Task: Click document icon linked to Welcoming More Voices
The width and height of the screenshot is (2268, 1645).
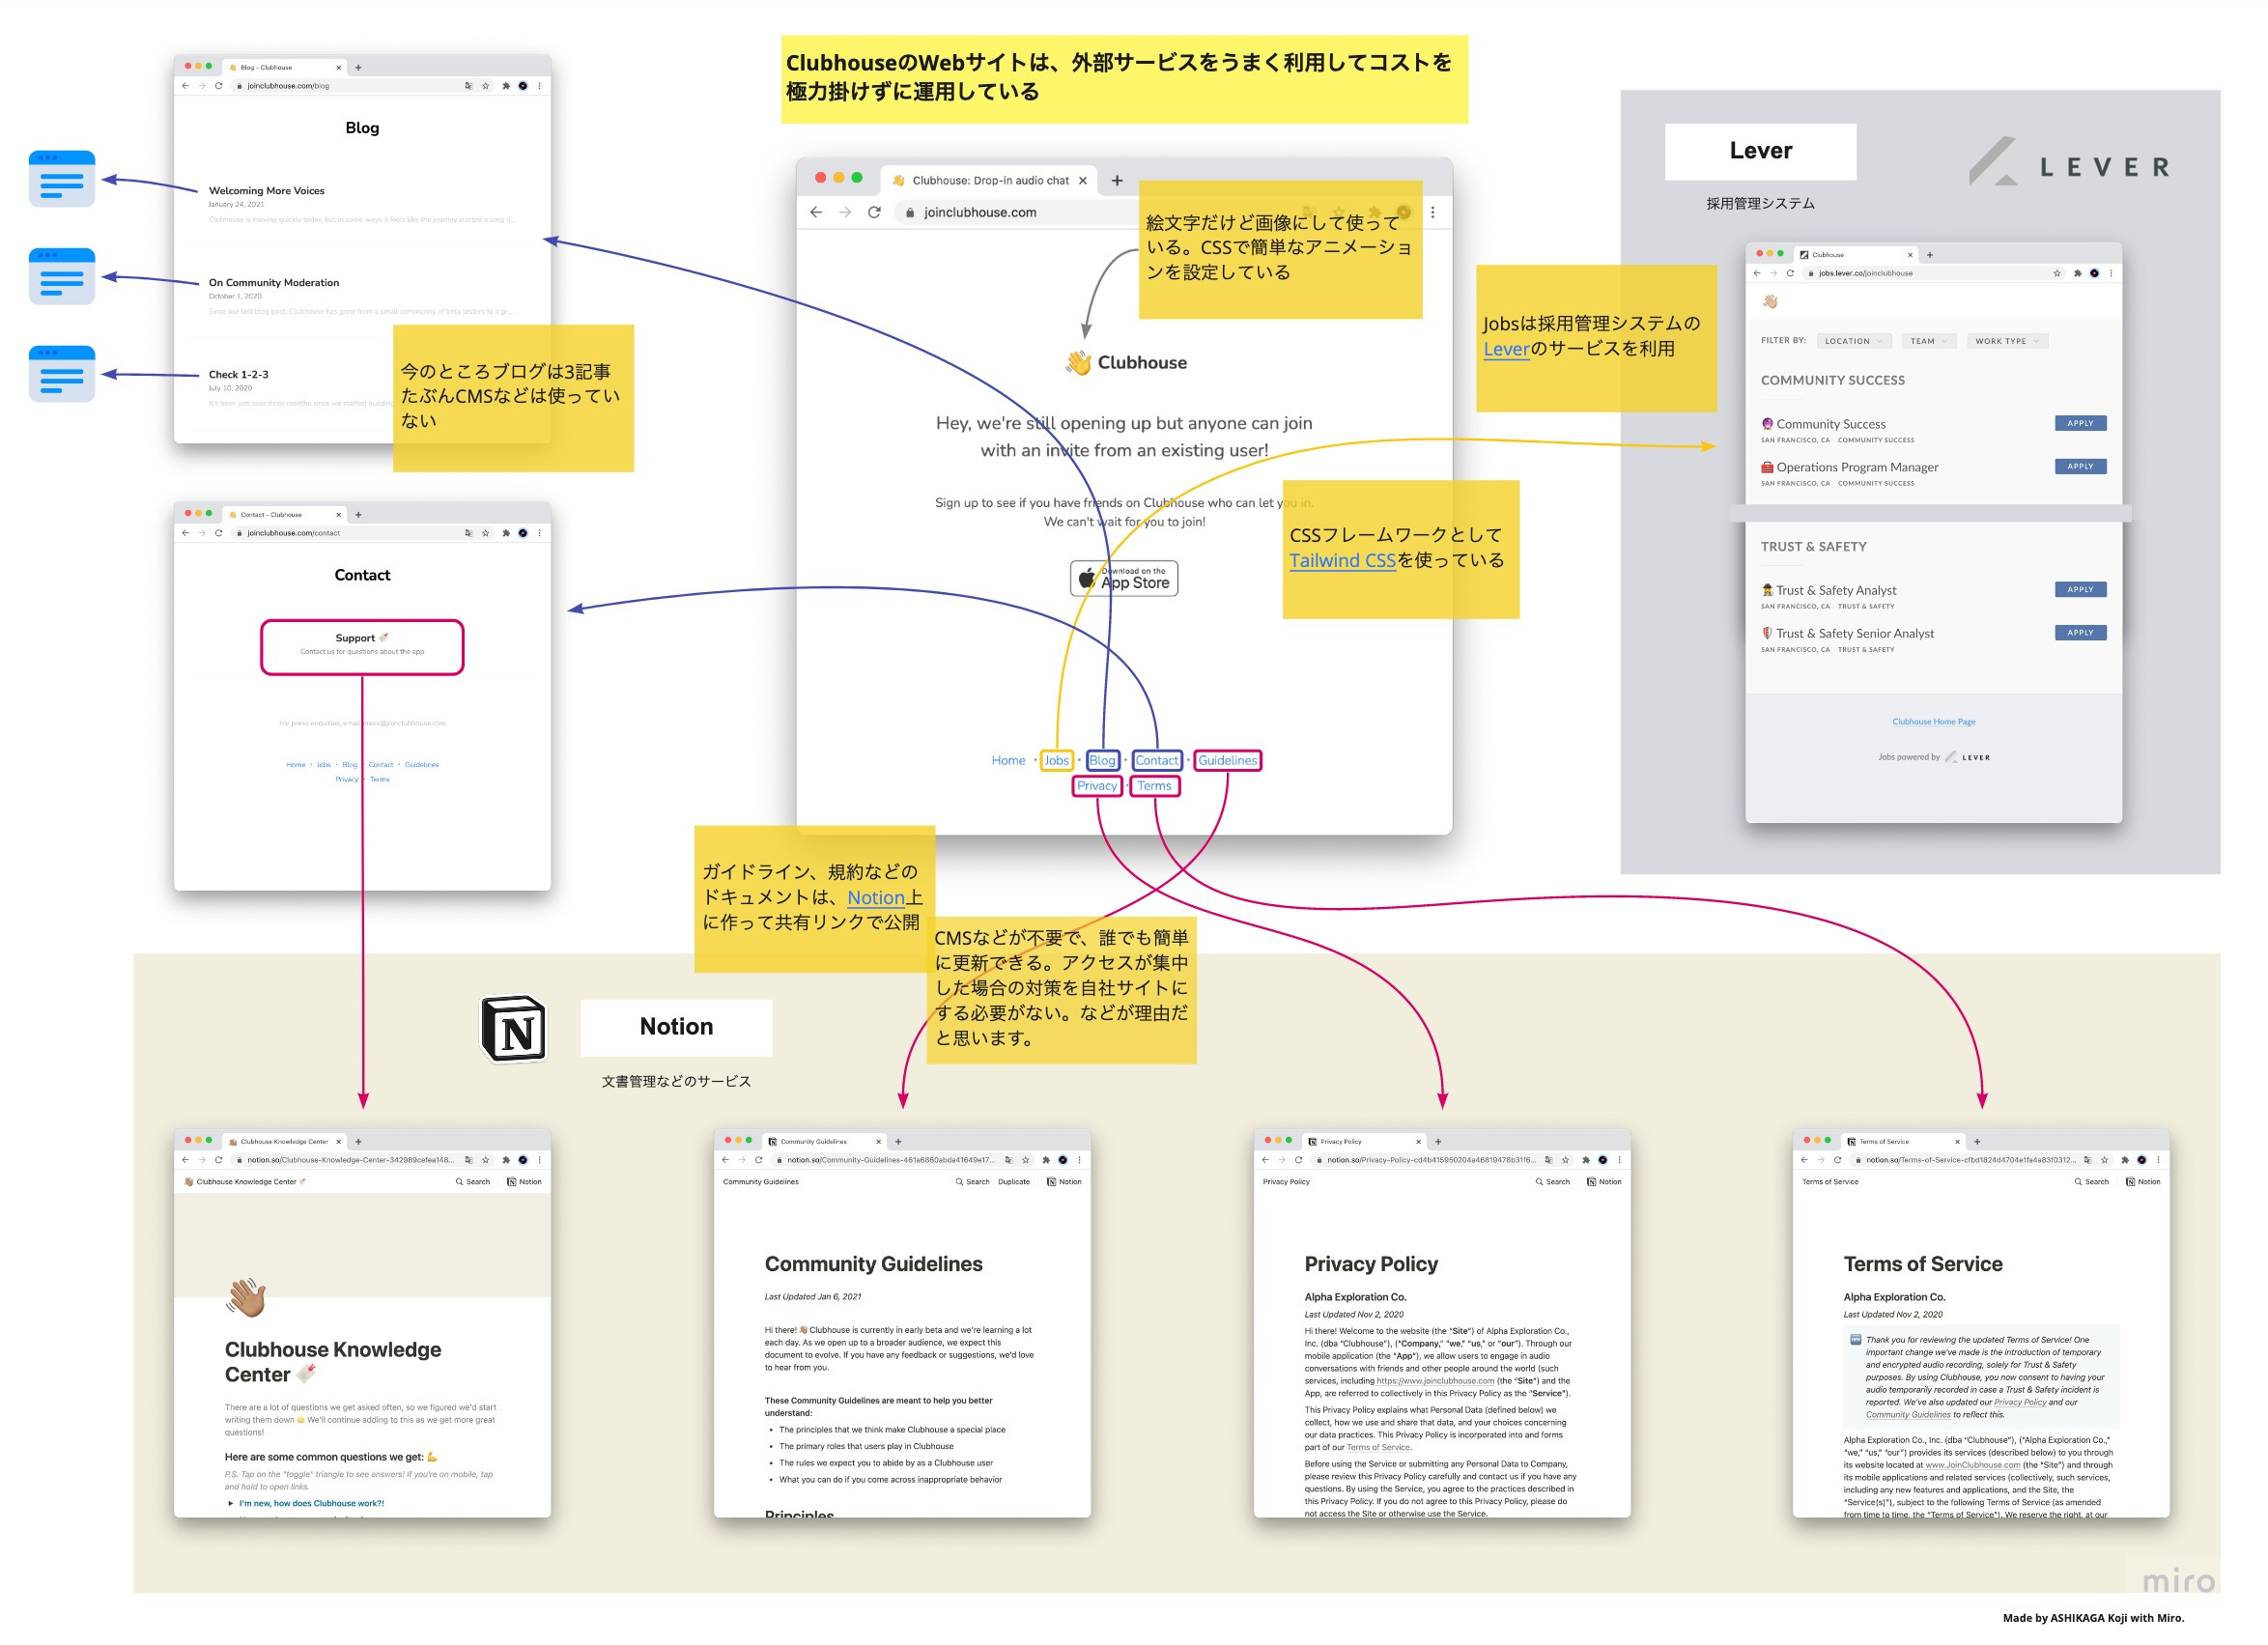Action: [x=62, y=179]
